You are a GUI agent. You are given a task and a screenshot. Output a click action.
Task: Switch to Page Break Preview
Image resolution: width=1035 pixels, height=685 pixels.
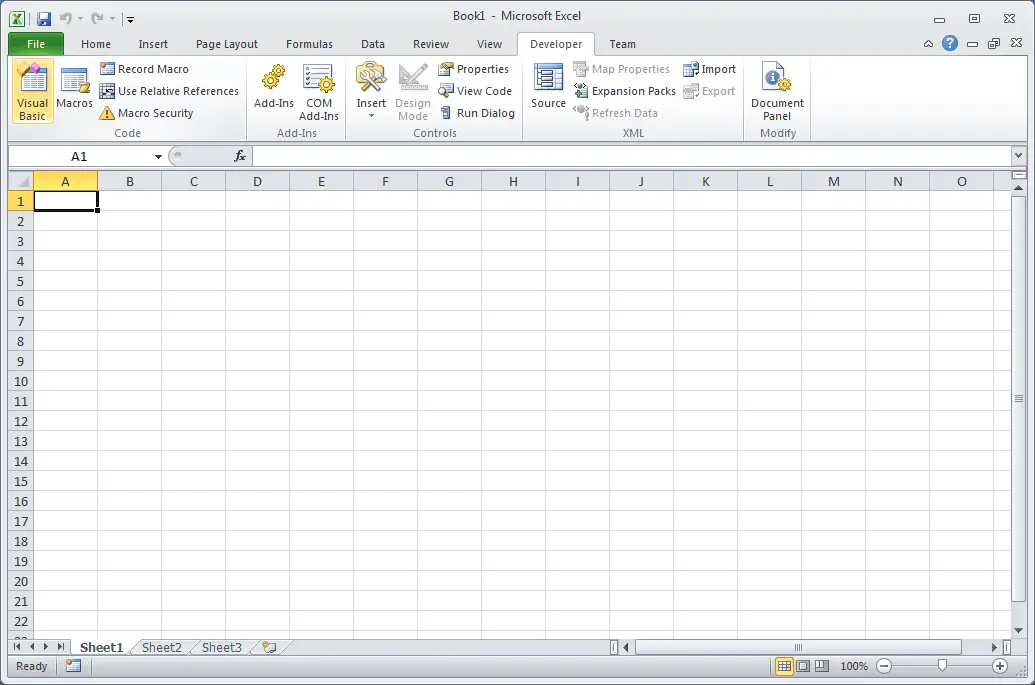point(822,666)
